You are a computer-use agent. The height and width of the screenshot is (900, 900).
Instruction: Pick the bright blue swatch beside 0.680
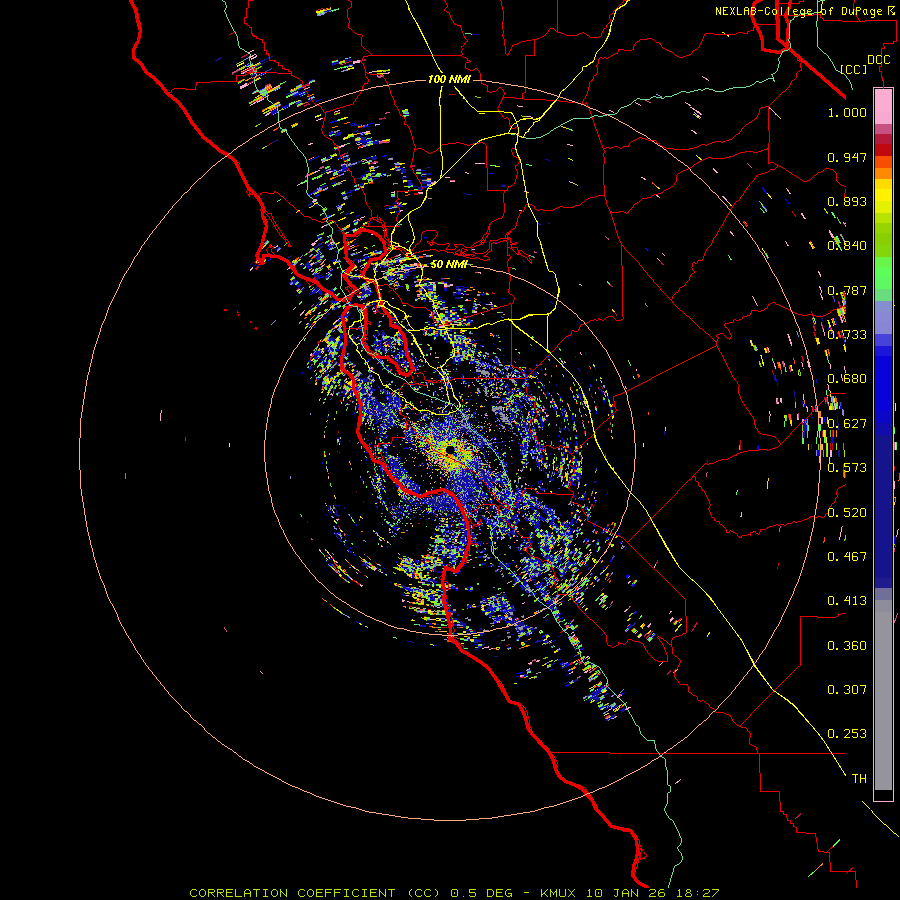click(x=883, y=385)
